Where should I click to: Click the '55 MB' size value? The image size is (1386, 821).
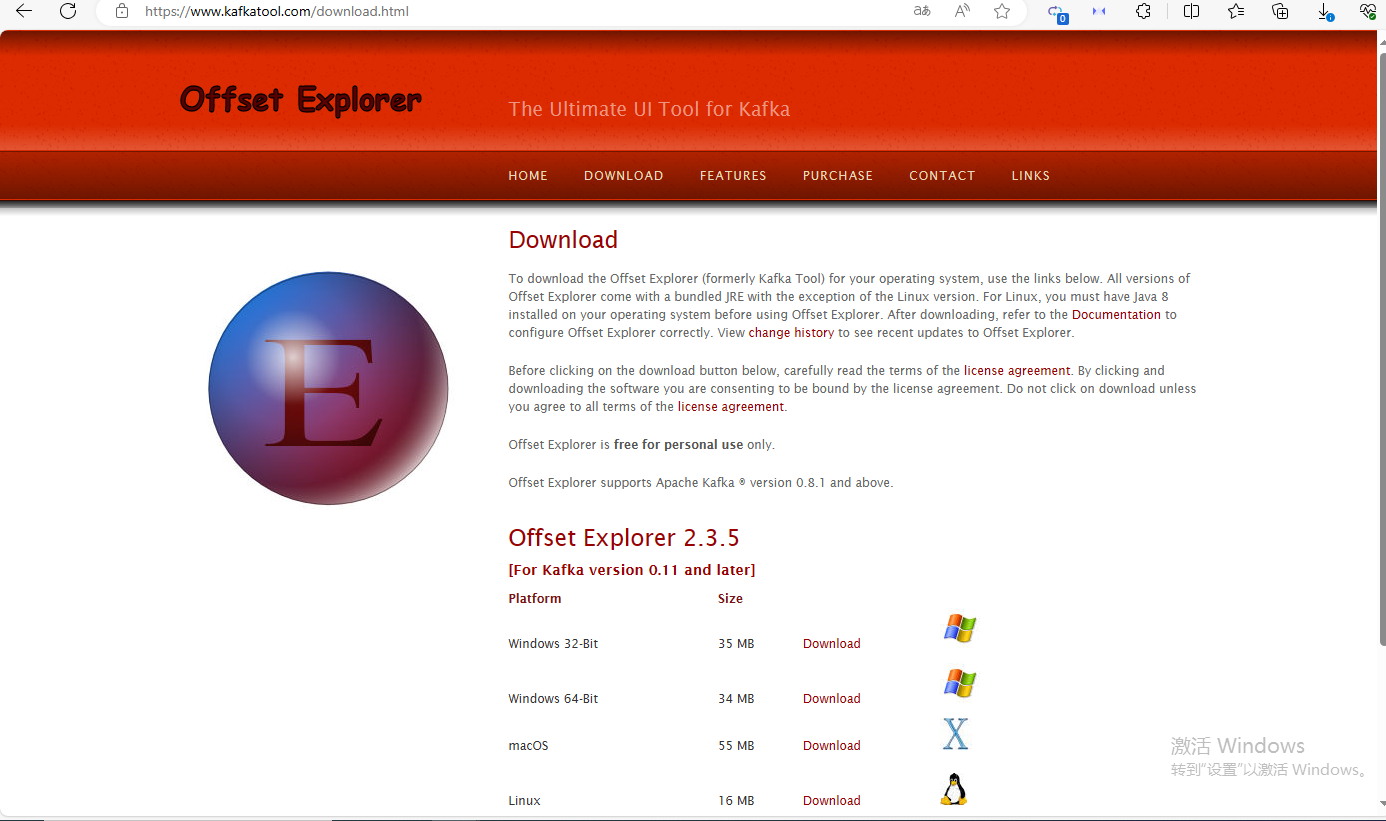click(736, 746)
